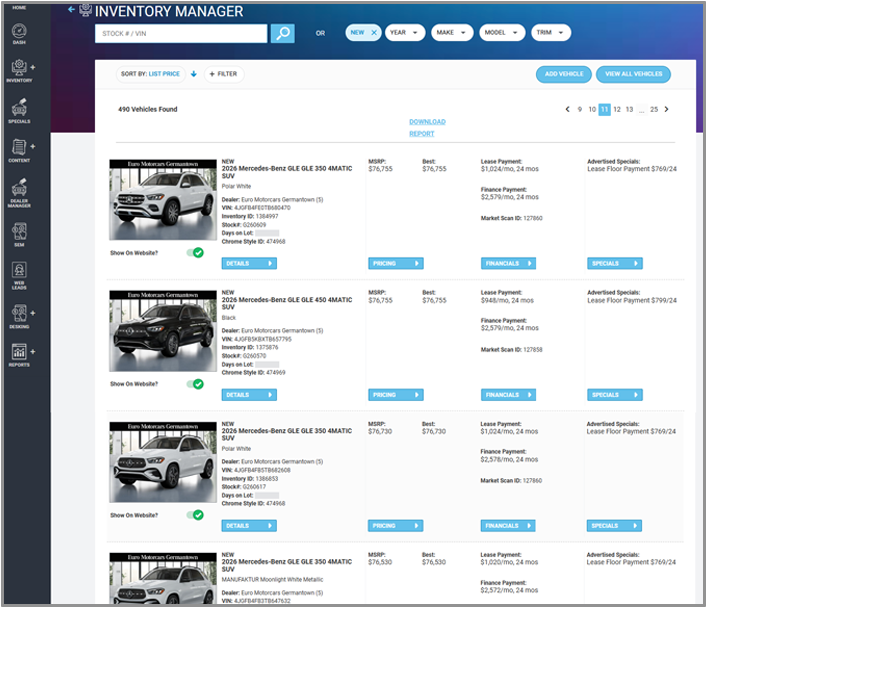This screenshot has height=697, width=878.
Task: Open photo of the $76,730 GLE 350
Action: tap(163, 462)
